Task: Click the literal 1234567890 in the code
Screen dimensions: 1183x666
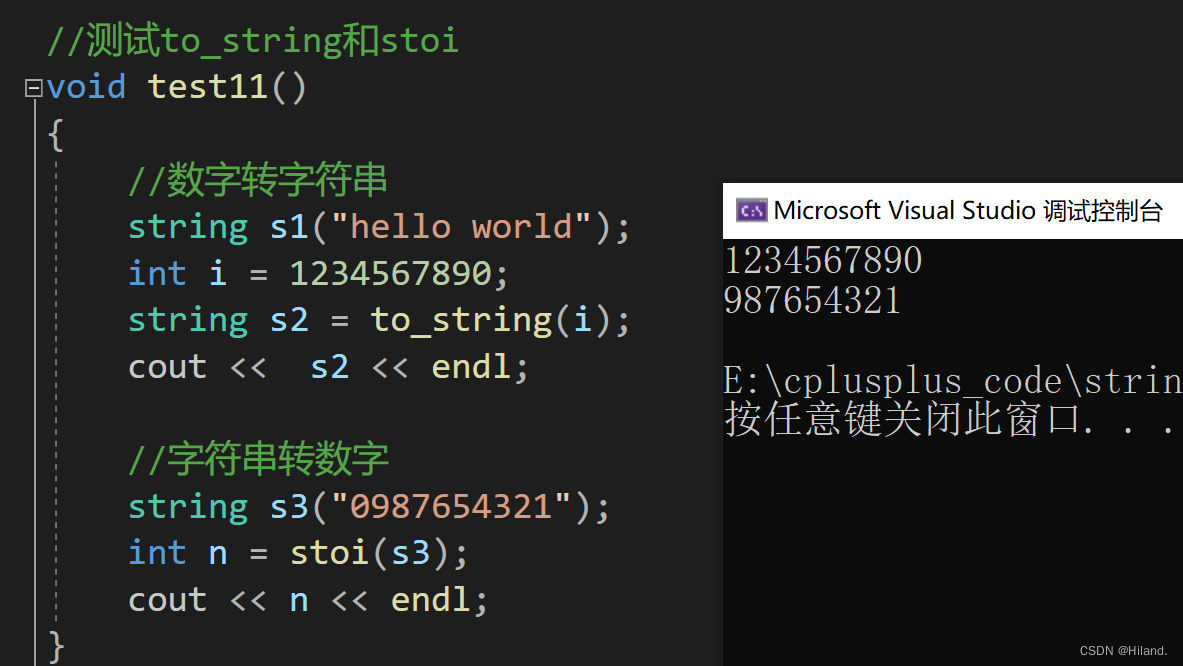Action: (x=392, y=272)
